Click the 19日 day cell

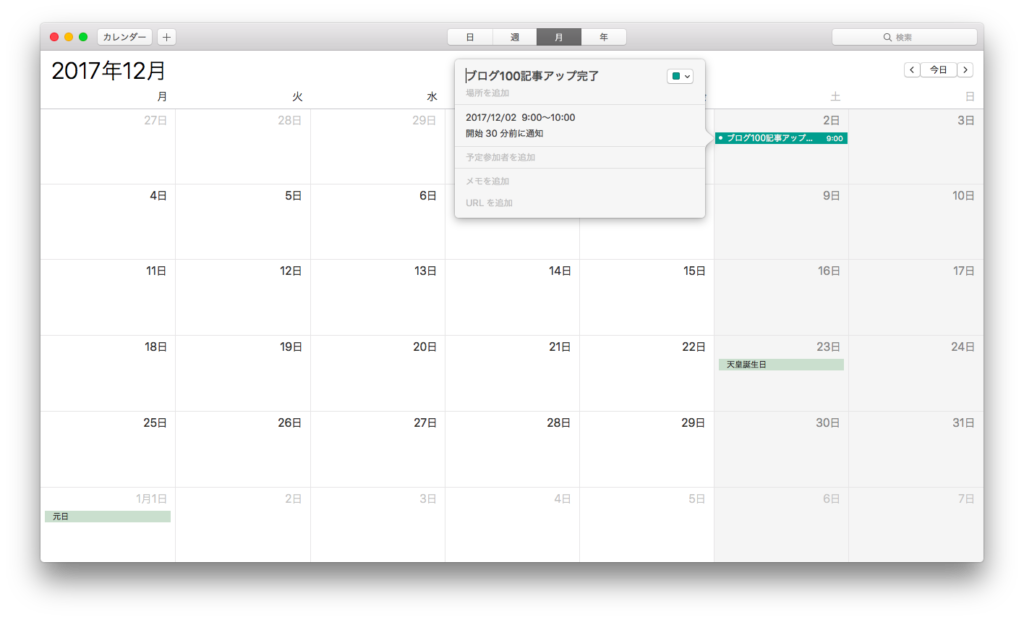pyautogui.click(x=243, y=374)
